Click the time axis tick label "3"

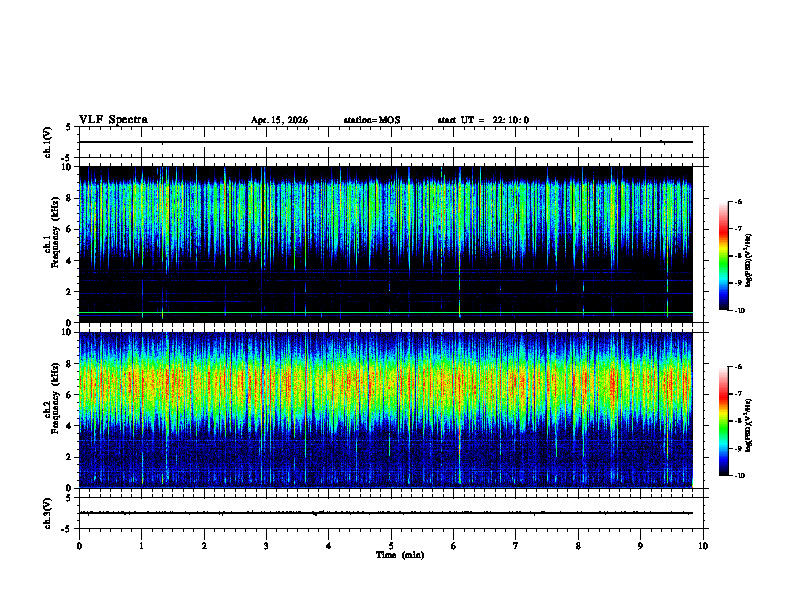point(266,546)
